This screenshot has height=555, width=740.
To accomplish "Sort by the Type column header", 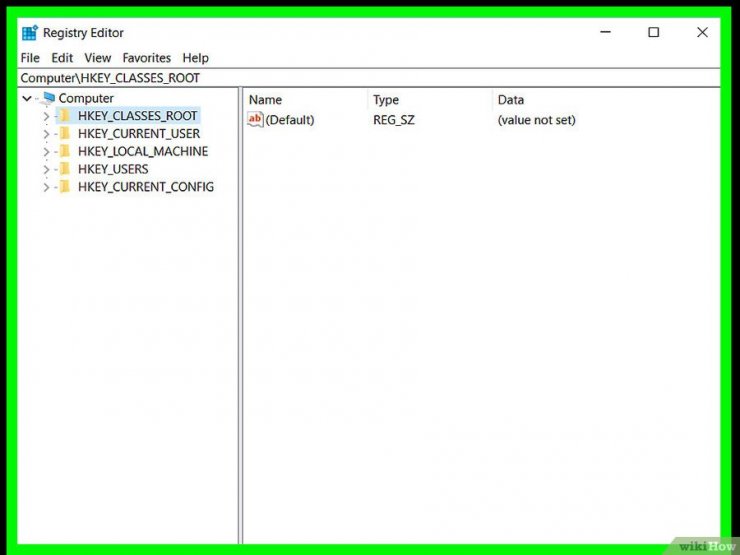I will coord(386,100).
